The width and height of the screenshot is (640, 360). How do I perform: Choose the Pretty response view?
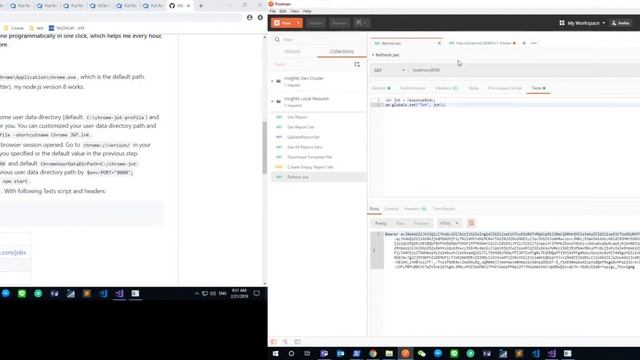[380, 223]
